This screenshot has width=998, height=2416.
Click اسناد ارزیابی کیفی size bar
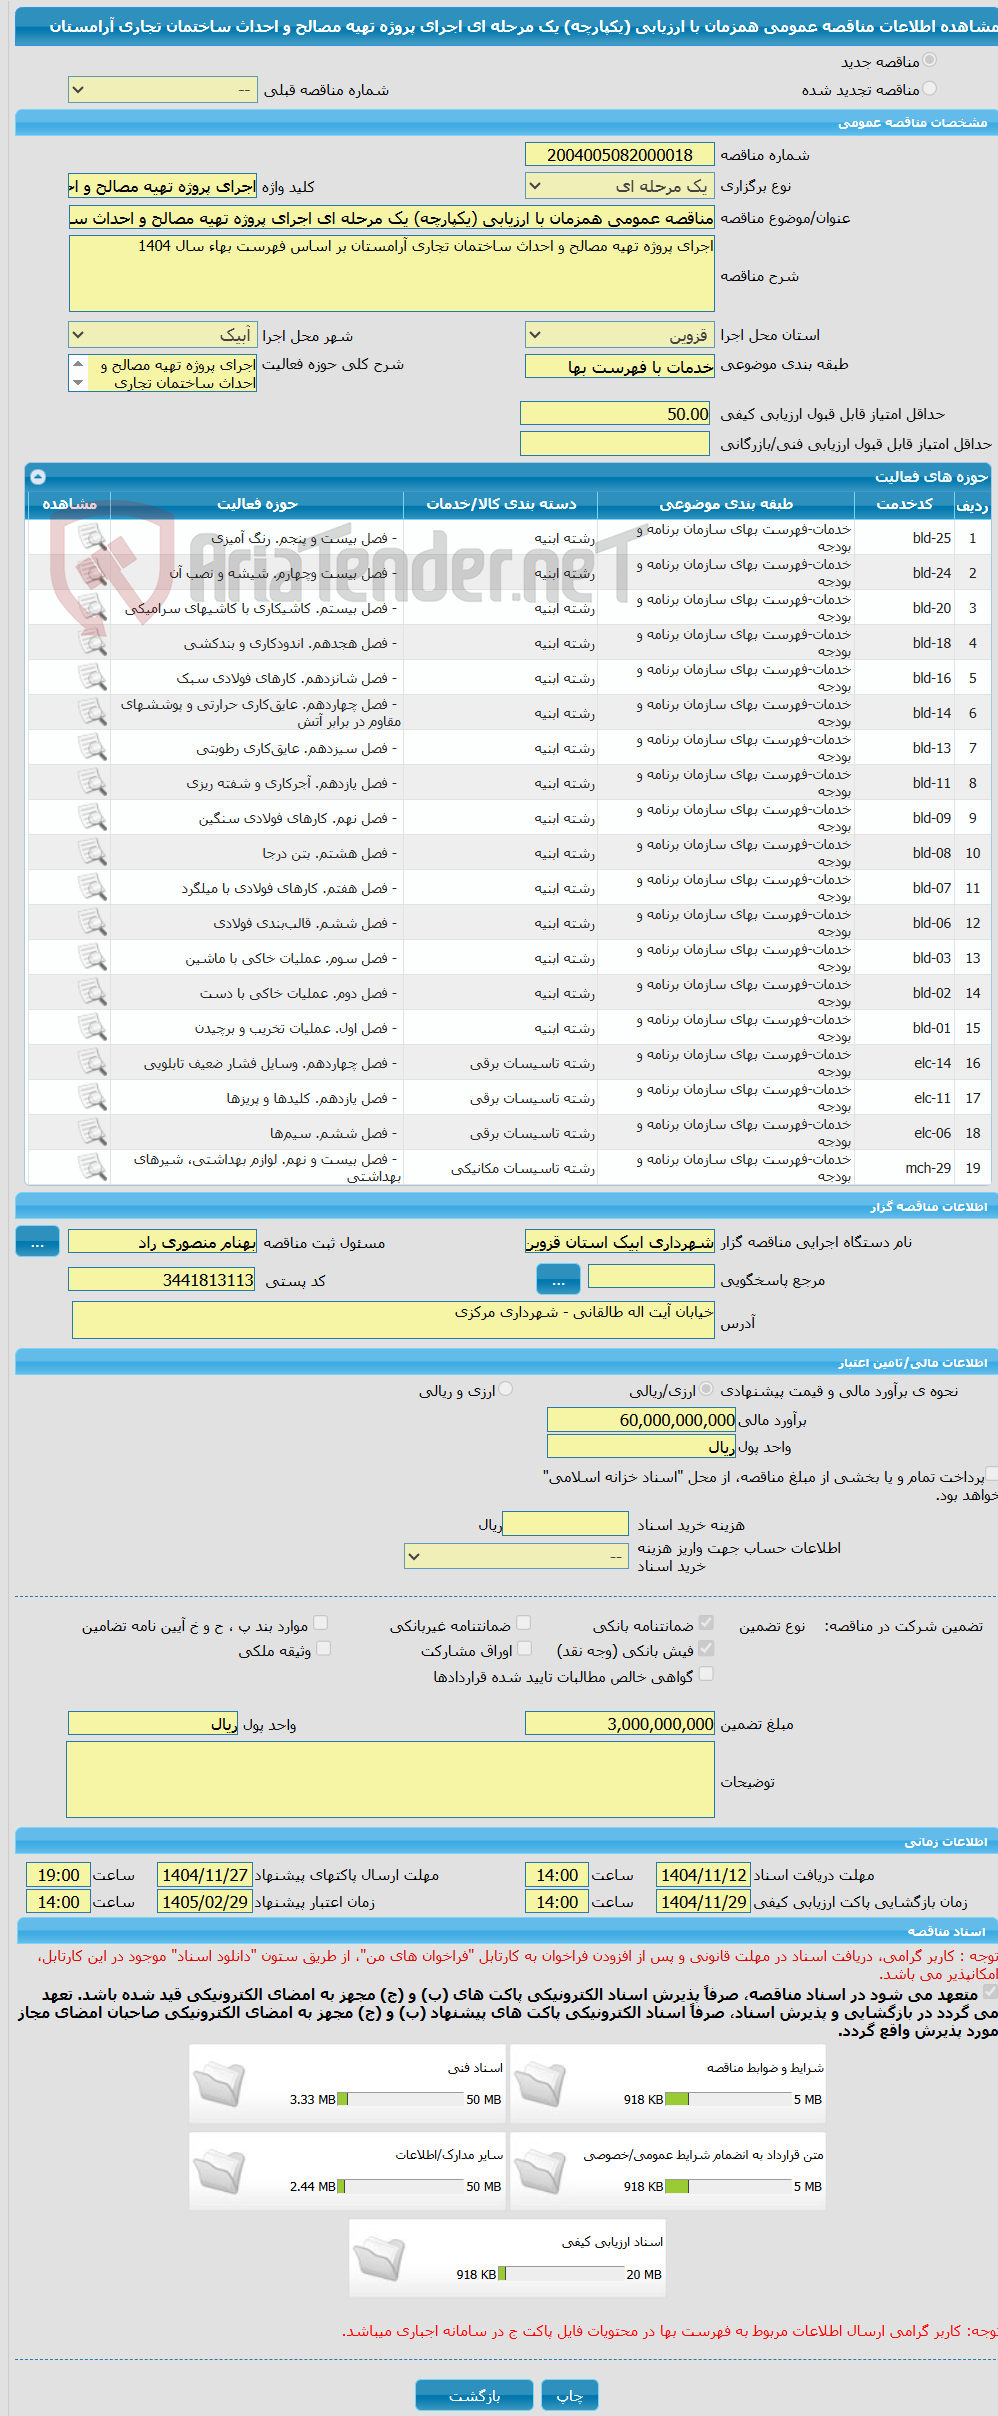click(560, 2273)
